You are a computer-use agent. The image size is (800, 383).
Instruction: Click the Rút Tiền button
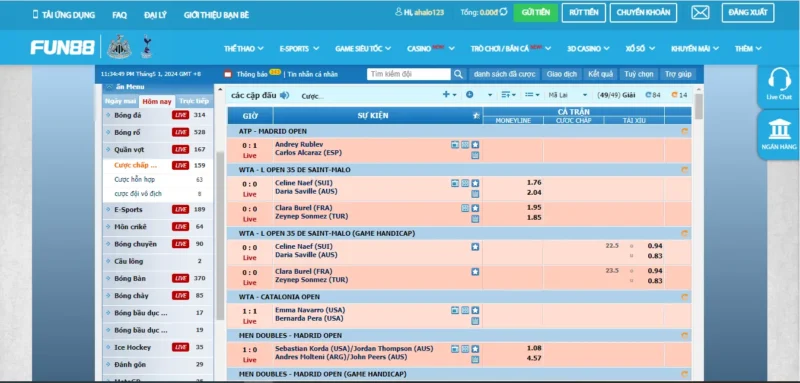point(584,12)
